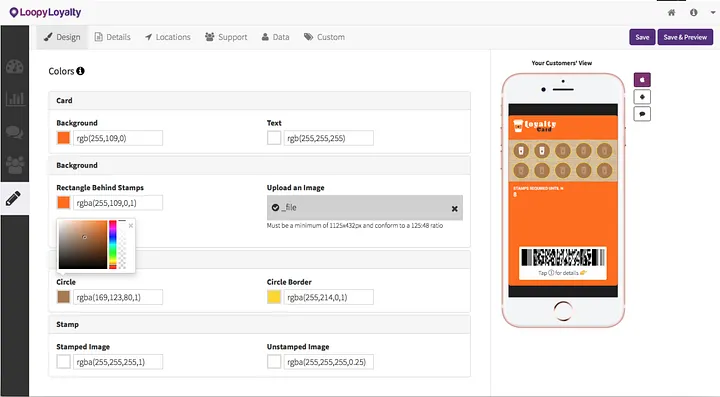This screenshot has height=397, width=720.
Task: Open the Card Text white swatch
Action: [x=274, y=138]
